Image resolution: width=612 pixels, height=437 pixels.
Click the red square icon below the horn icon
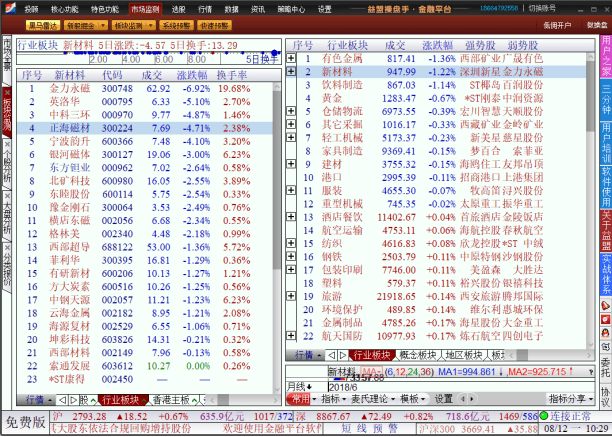[x=606, y=320]
